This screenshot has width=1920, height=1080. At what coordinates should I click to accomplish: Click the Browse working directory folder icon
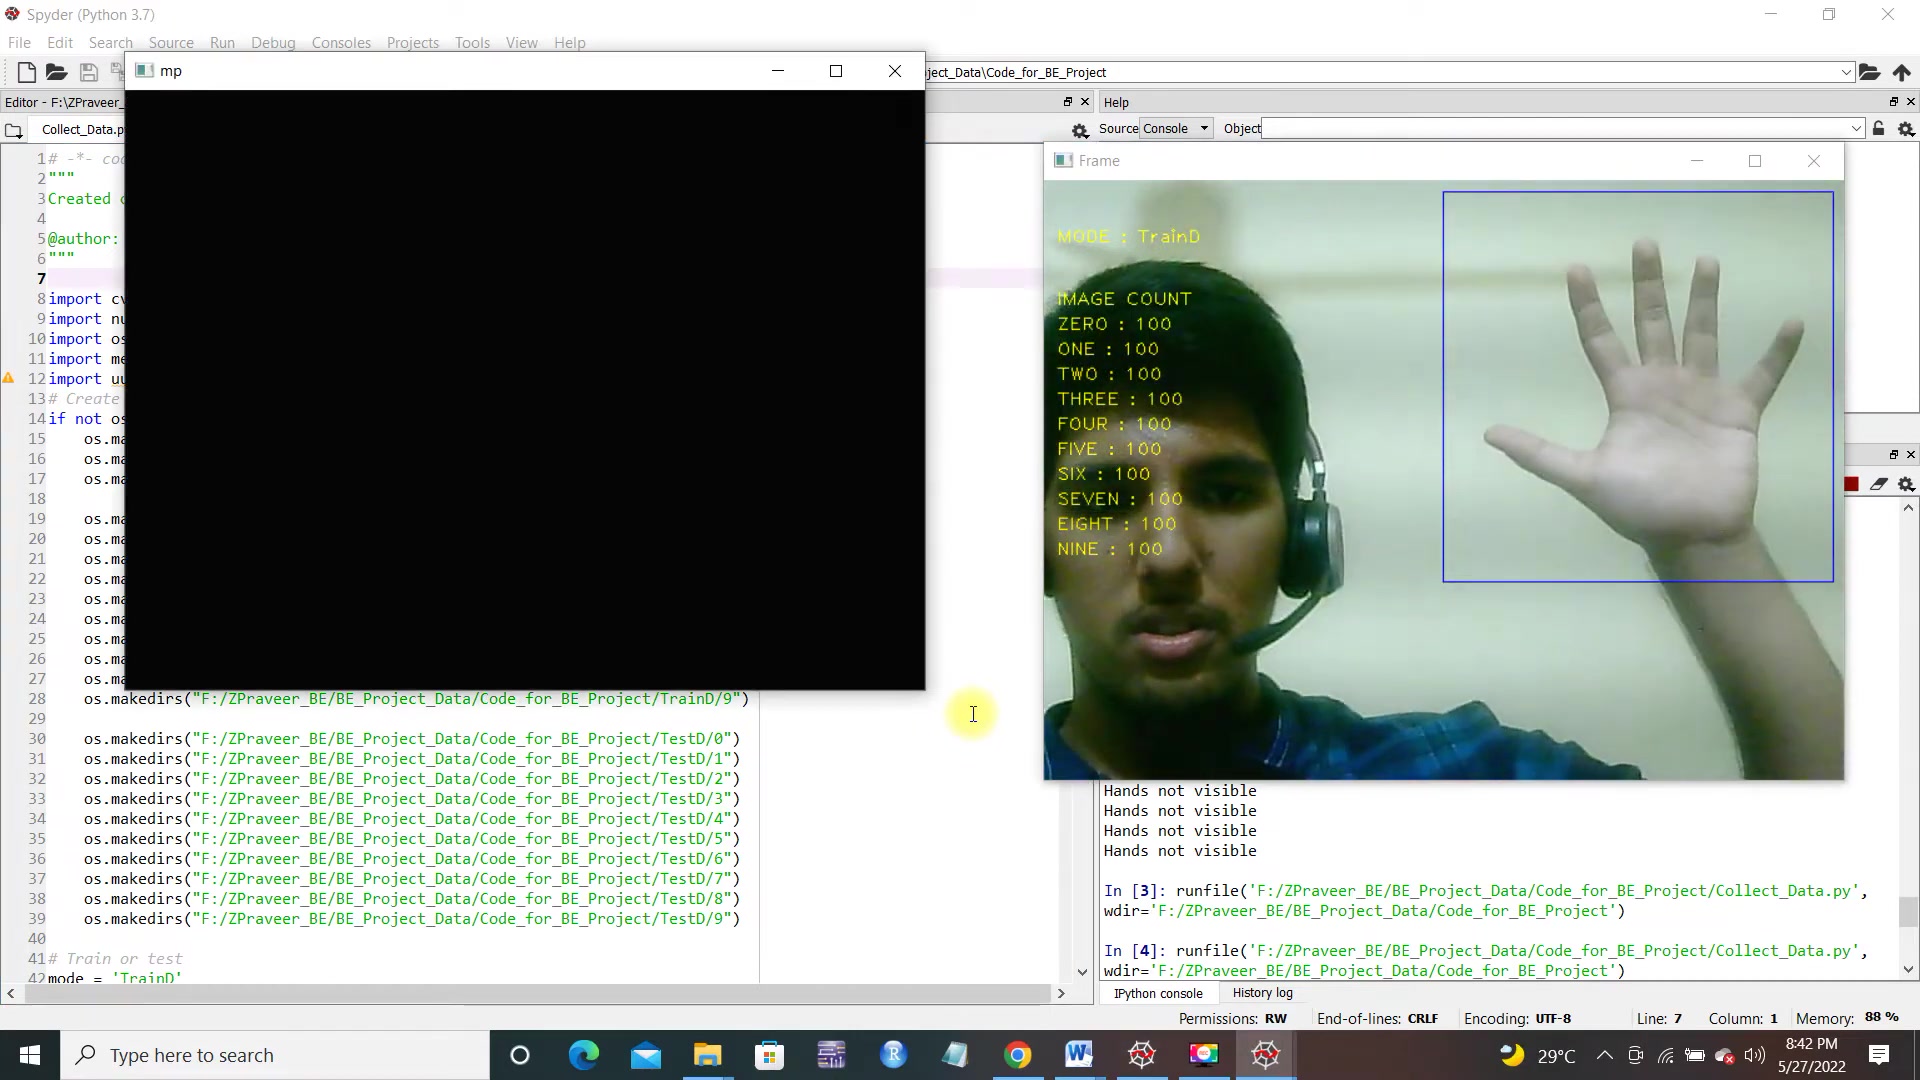click(1869, 72)
